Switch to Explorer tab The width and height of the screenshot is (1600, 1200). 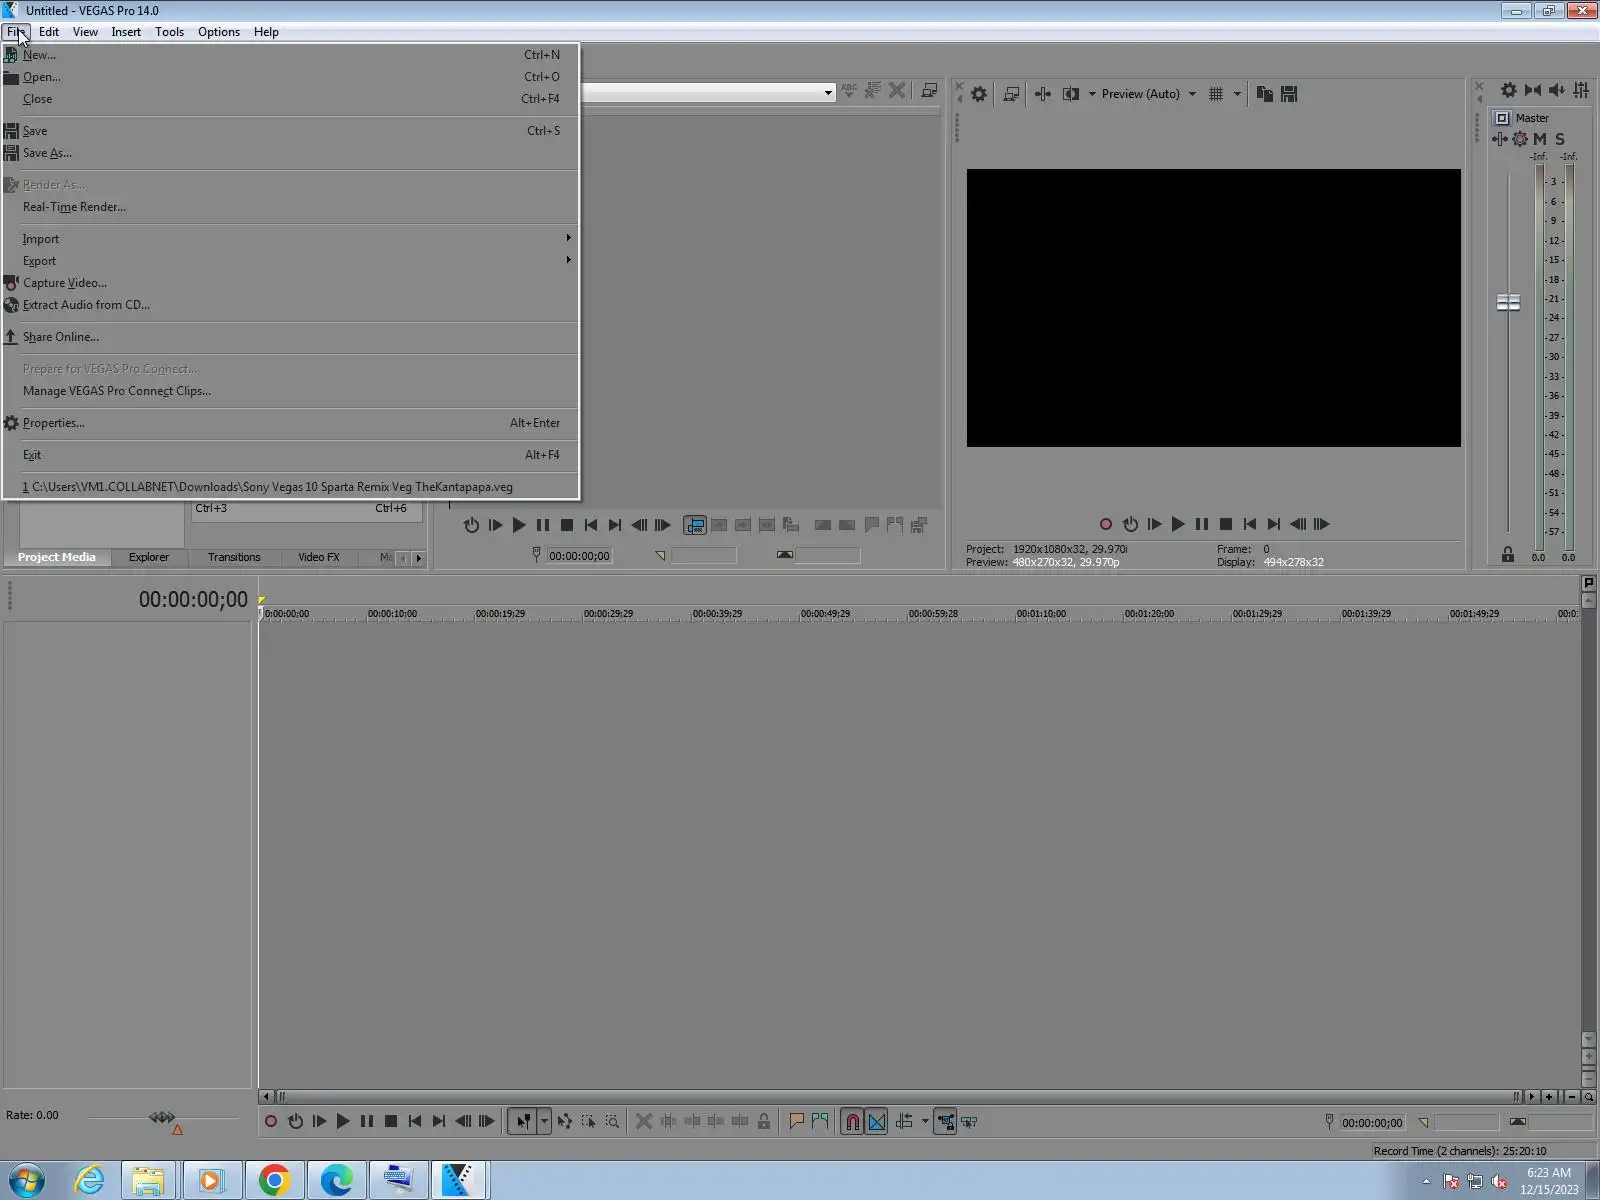click(x=149, y=557)
